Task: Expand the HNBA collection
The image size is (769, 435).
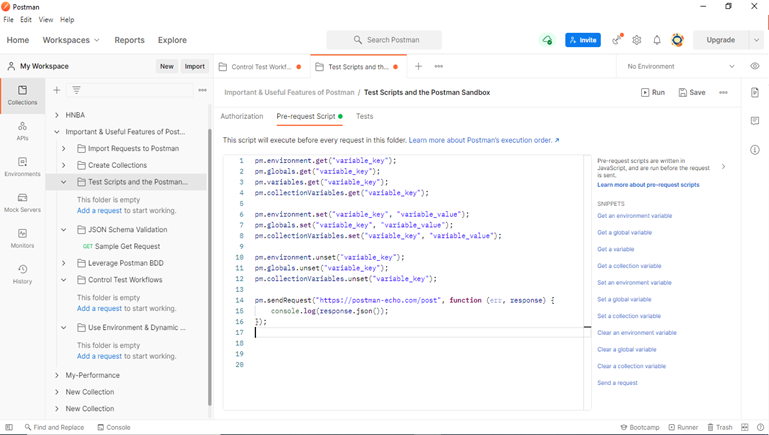Action: click(x=57, y=115)
